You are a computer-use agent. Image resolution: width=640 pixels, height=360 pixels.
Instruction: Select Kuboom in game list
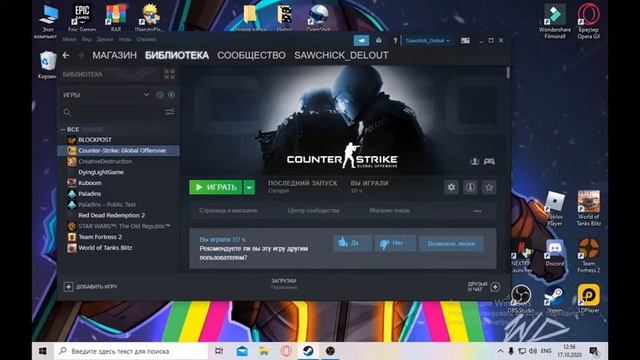118,183
